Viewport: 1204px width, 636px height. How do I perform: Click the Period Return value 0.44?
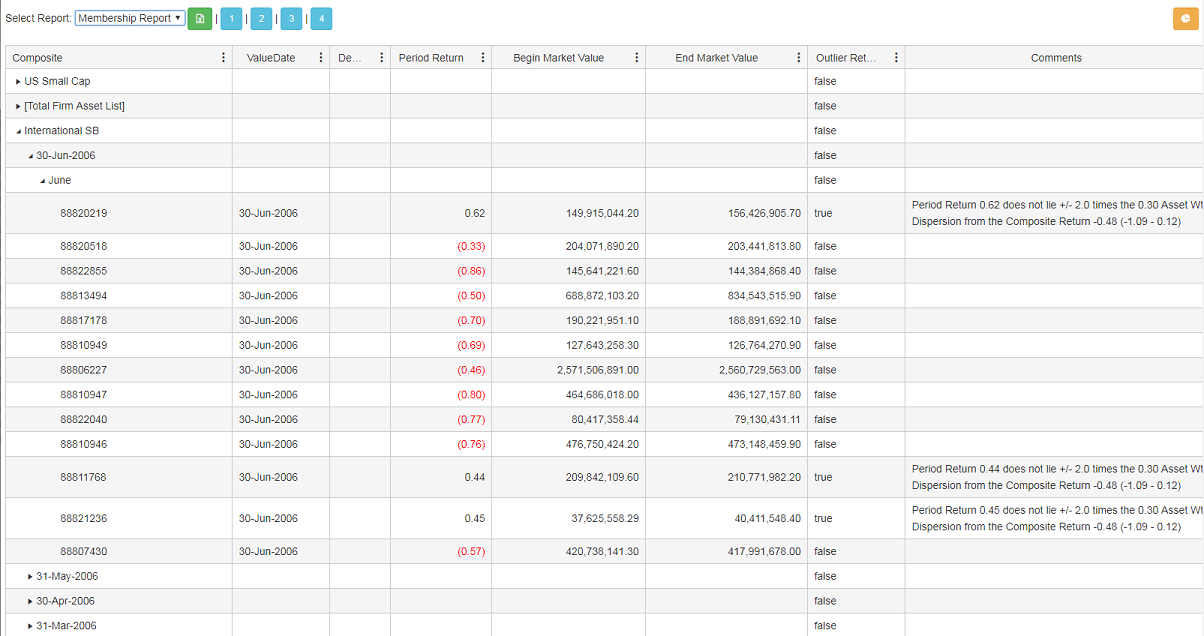(475, 477)
